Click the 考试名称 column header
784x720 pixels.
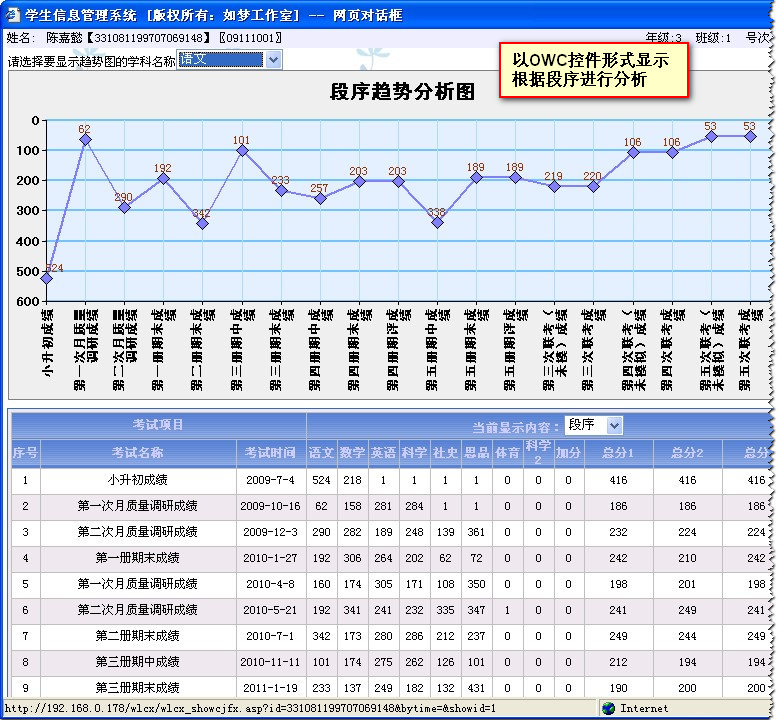(138, 453)
